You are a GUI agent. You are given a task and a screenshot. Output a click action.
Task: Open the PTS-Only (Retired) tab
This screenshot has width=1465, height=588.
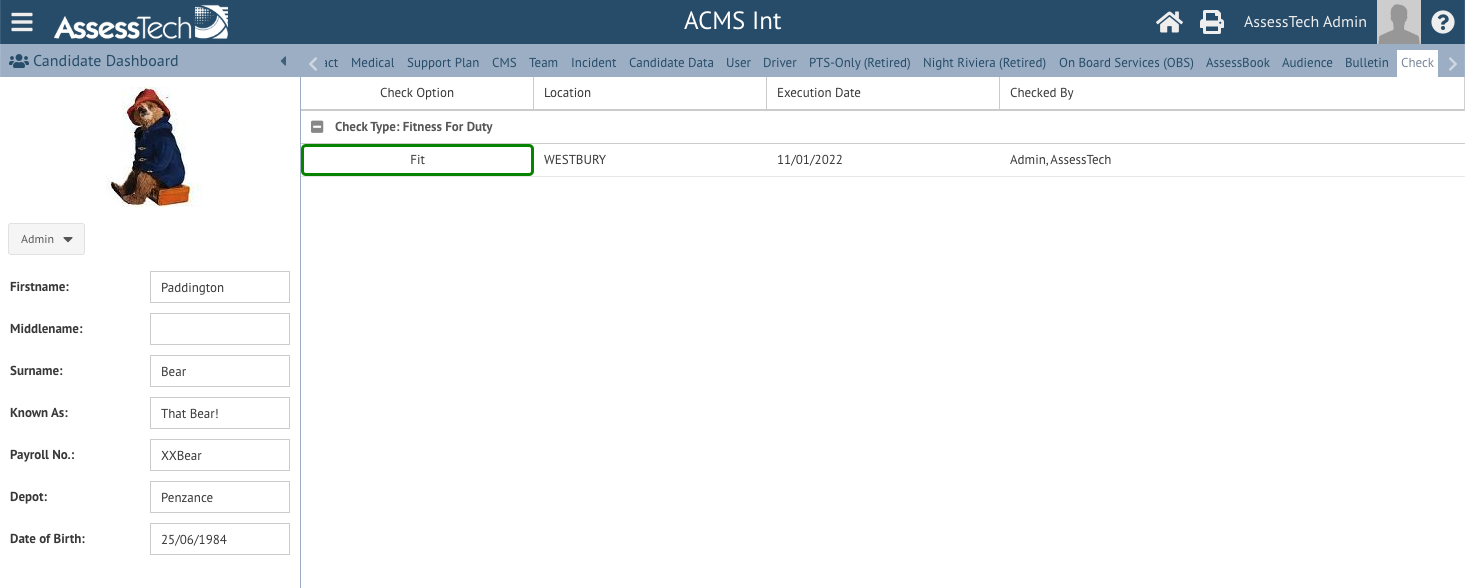(x=859, y=62)
